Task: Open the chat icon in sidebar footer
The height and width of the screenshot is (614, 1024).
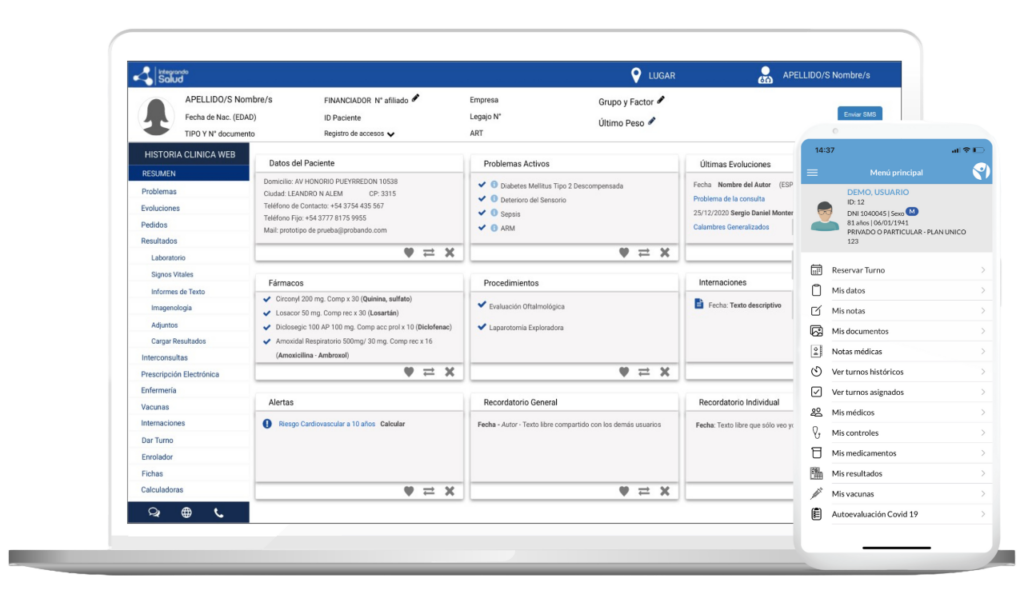Action: [154, 513]
